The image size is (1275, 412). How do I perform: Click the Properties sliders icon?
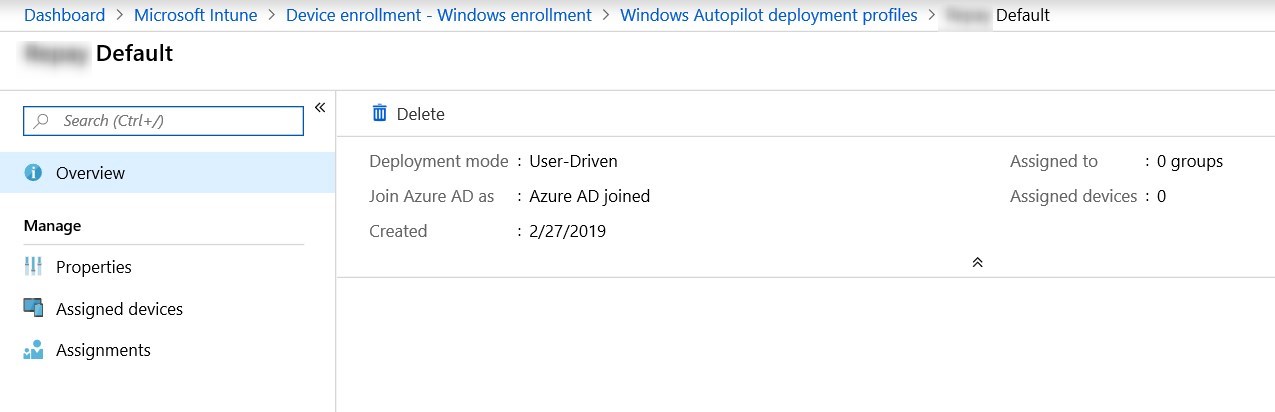33,266
